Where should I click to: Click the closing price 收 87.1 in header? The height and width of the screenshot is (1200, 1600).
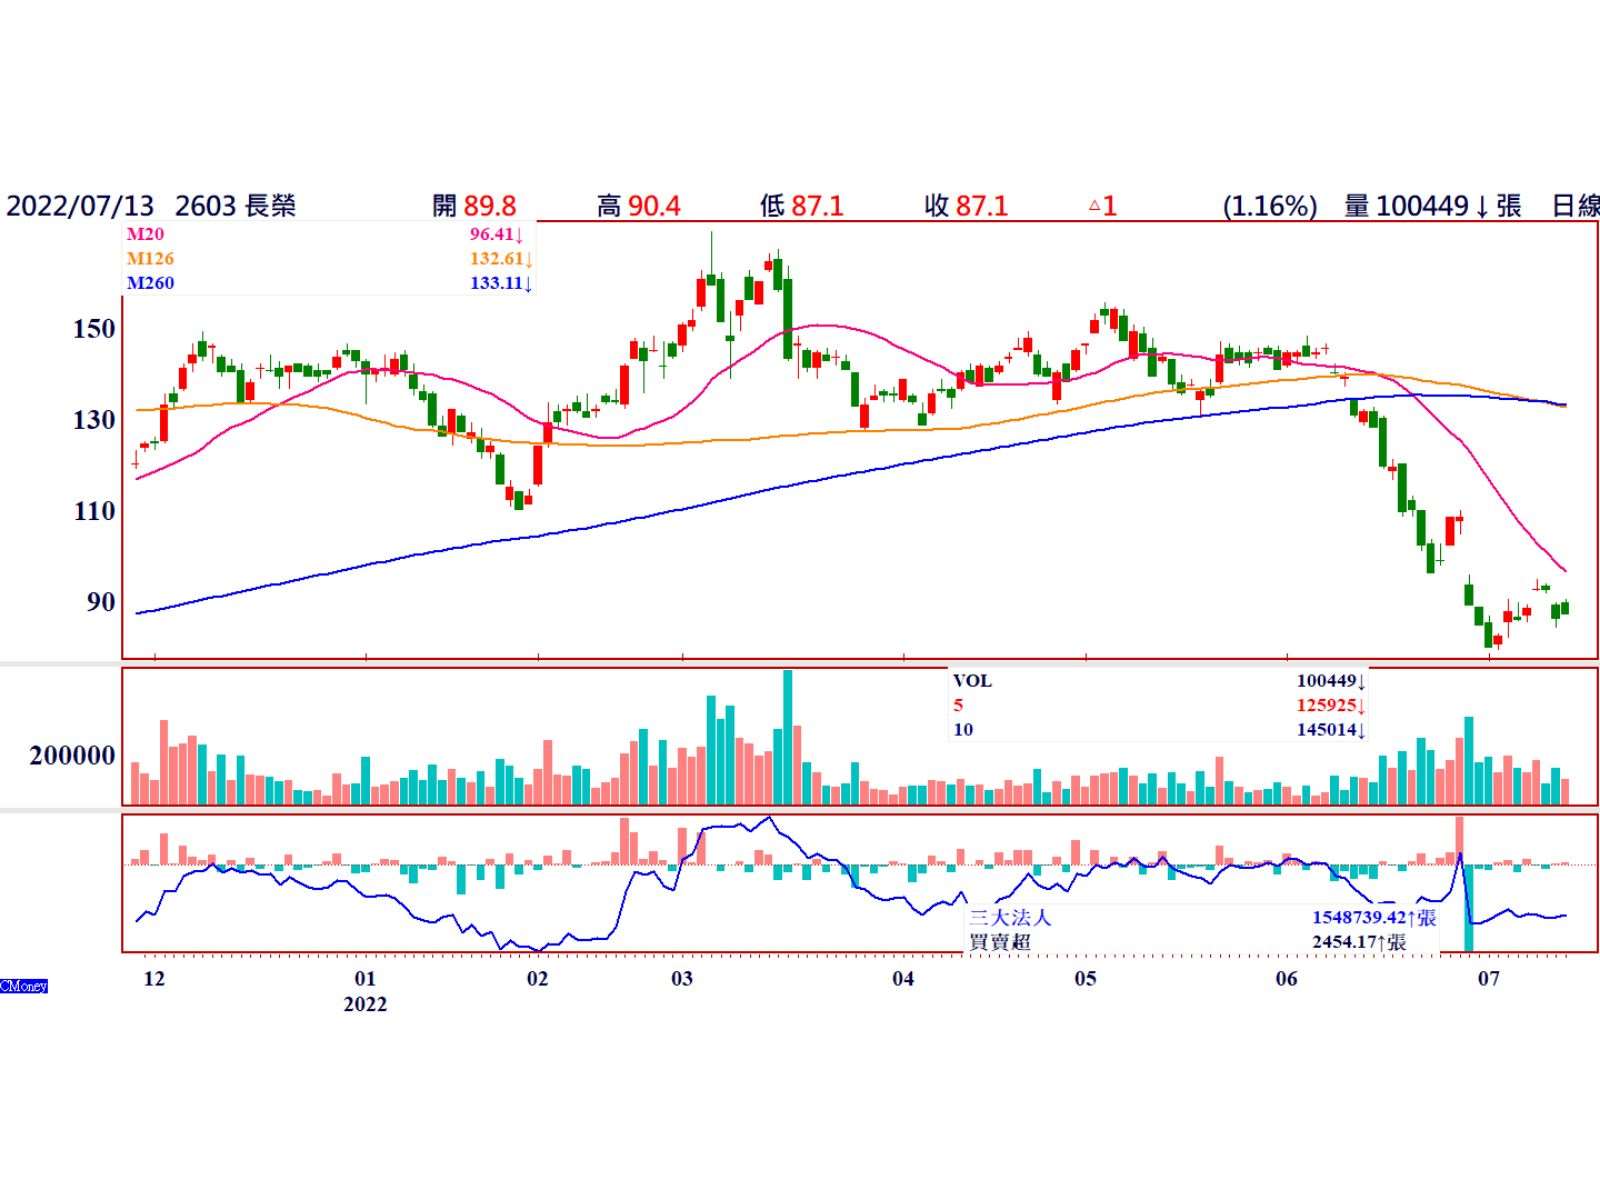pos(967,206)
